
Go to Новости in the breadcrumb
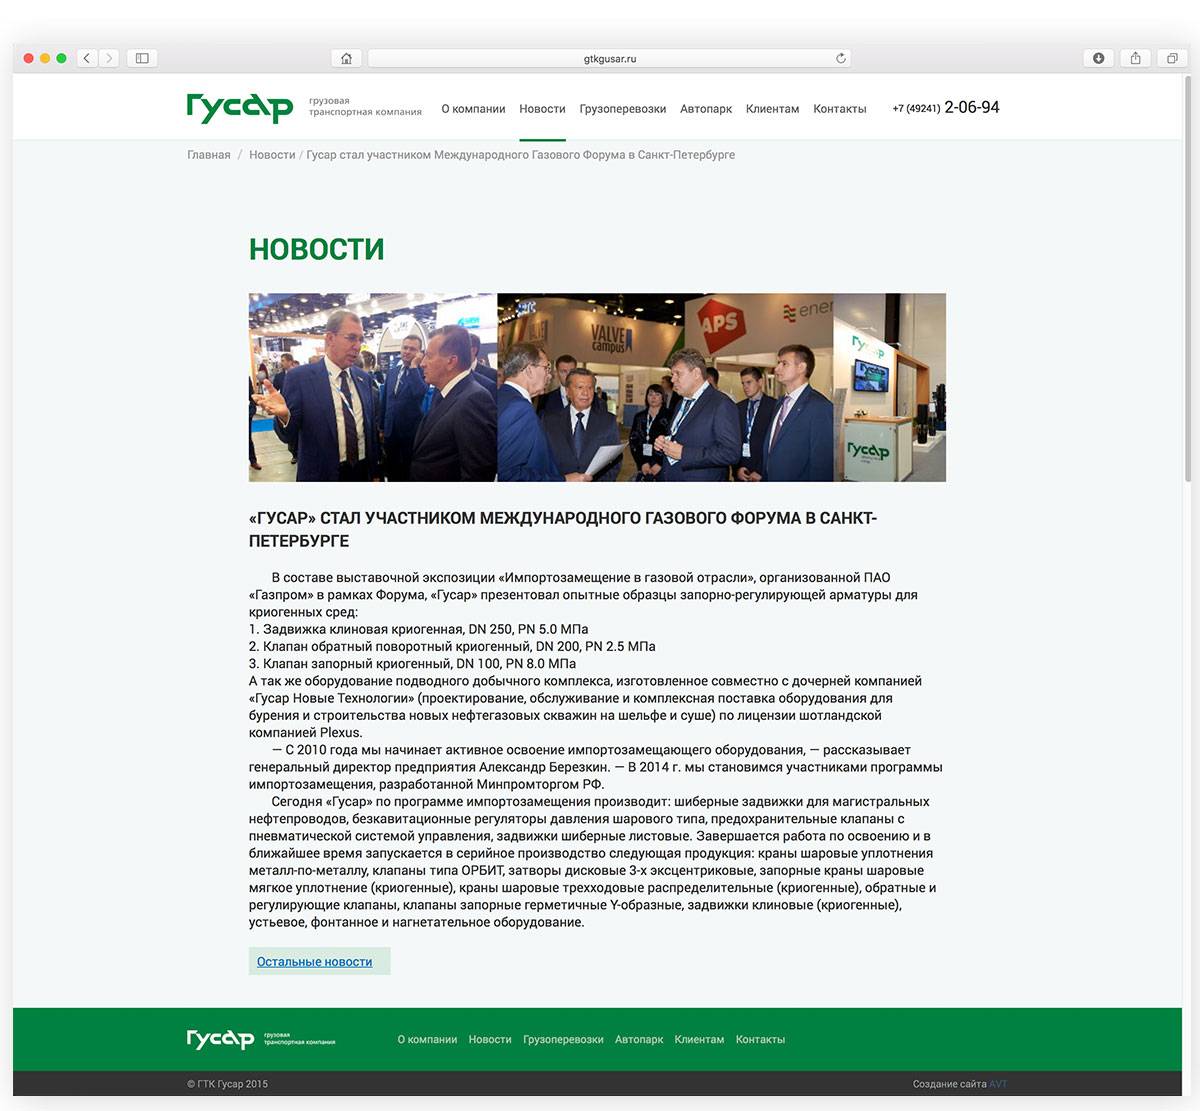272,155
